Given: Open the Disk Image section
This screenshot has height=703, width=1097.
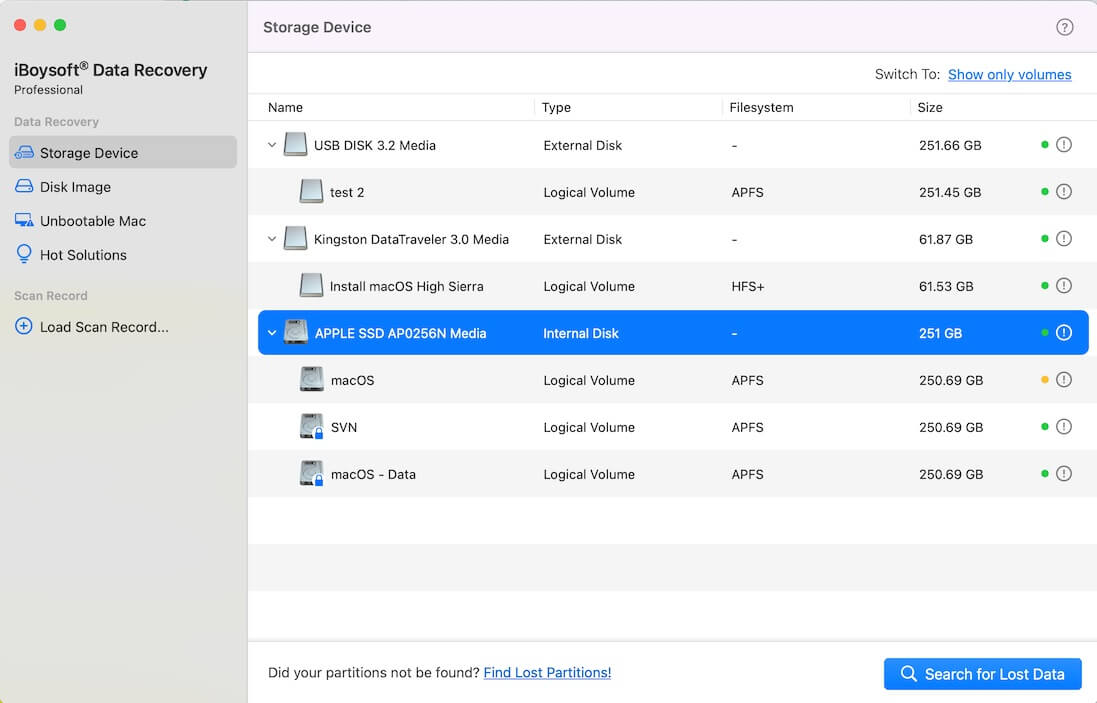Looking at the screenshot, I should [76, 187].
